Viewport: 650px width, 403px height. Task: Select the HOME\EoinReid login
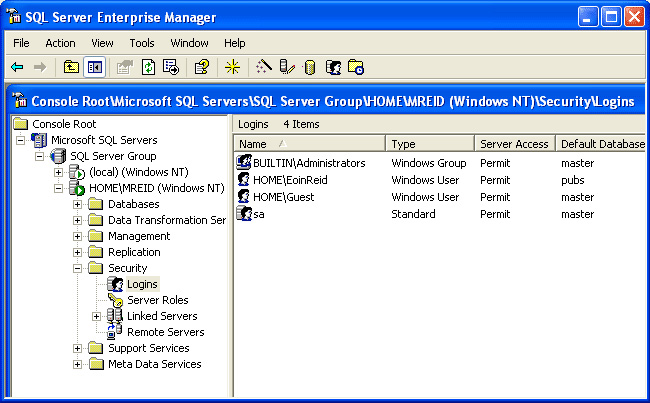(x=290, y=180)
